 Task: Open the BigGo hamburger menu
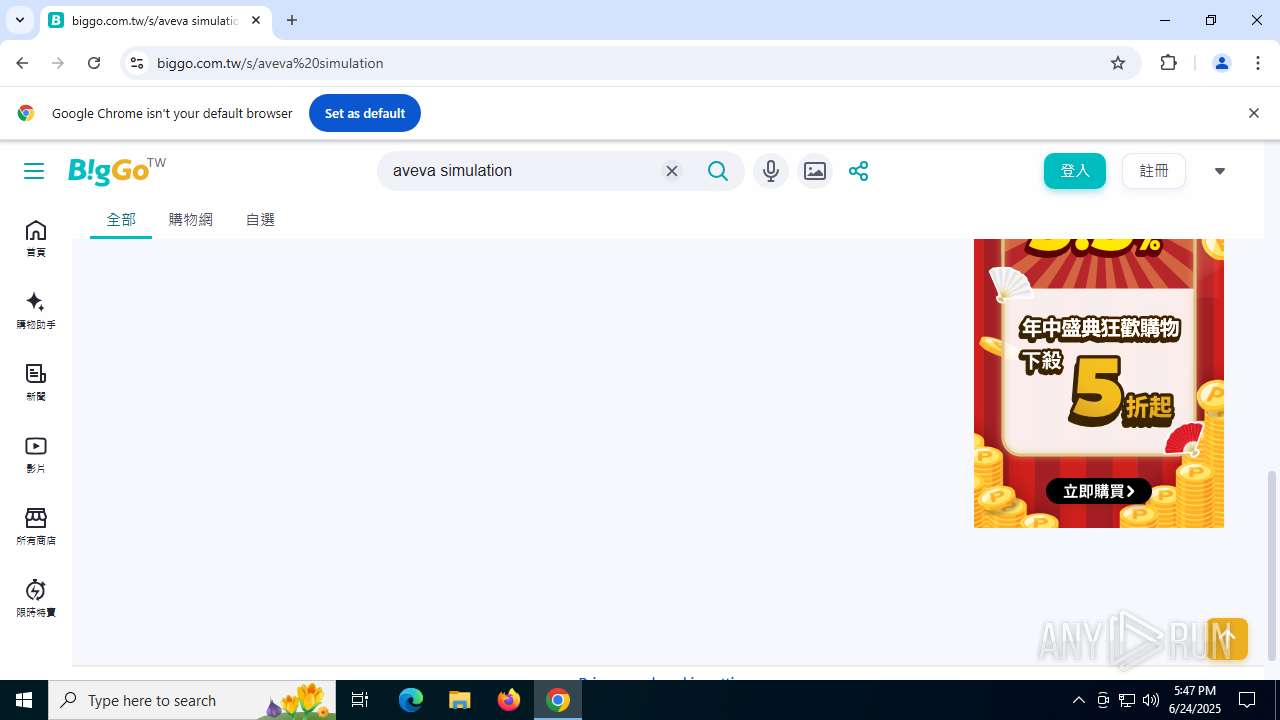pos(34,171)
